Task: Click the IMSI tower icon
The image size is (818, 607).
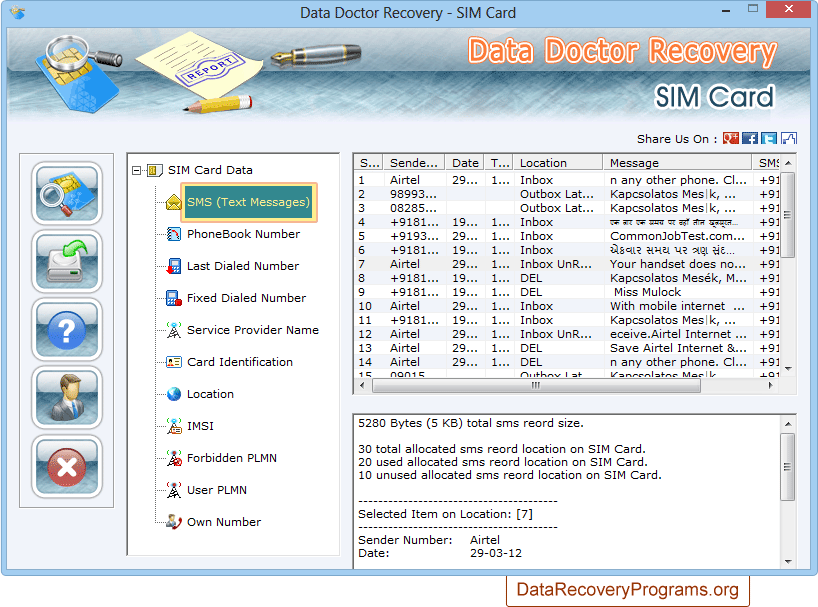Action: [x=173, y=426]
